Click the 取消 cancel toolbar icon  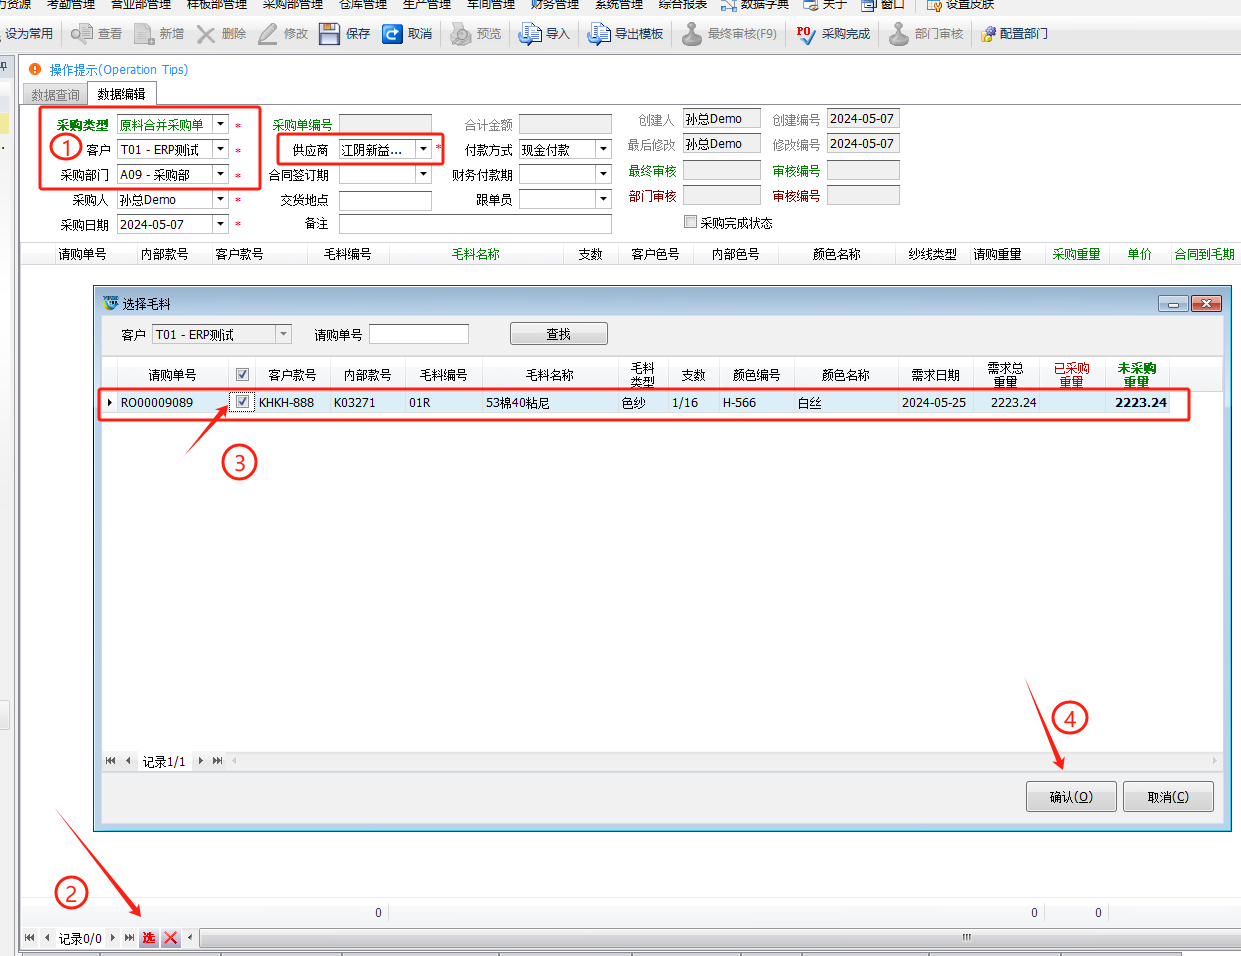tap(392, 34)
